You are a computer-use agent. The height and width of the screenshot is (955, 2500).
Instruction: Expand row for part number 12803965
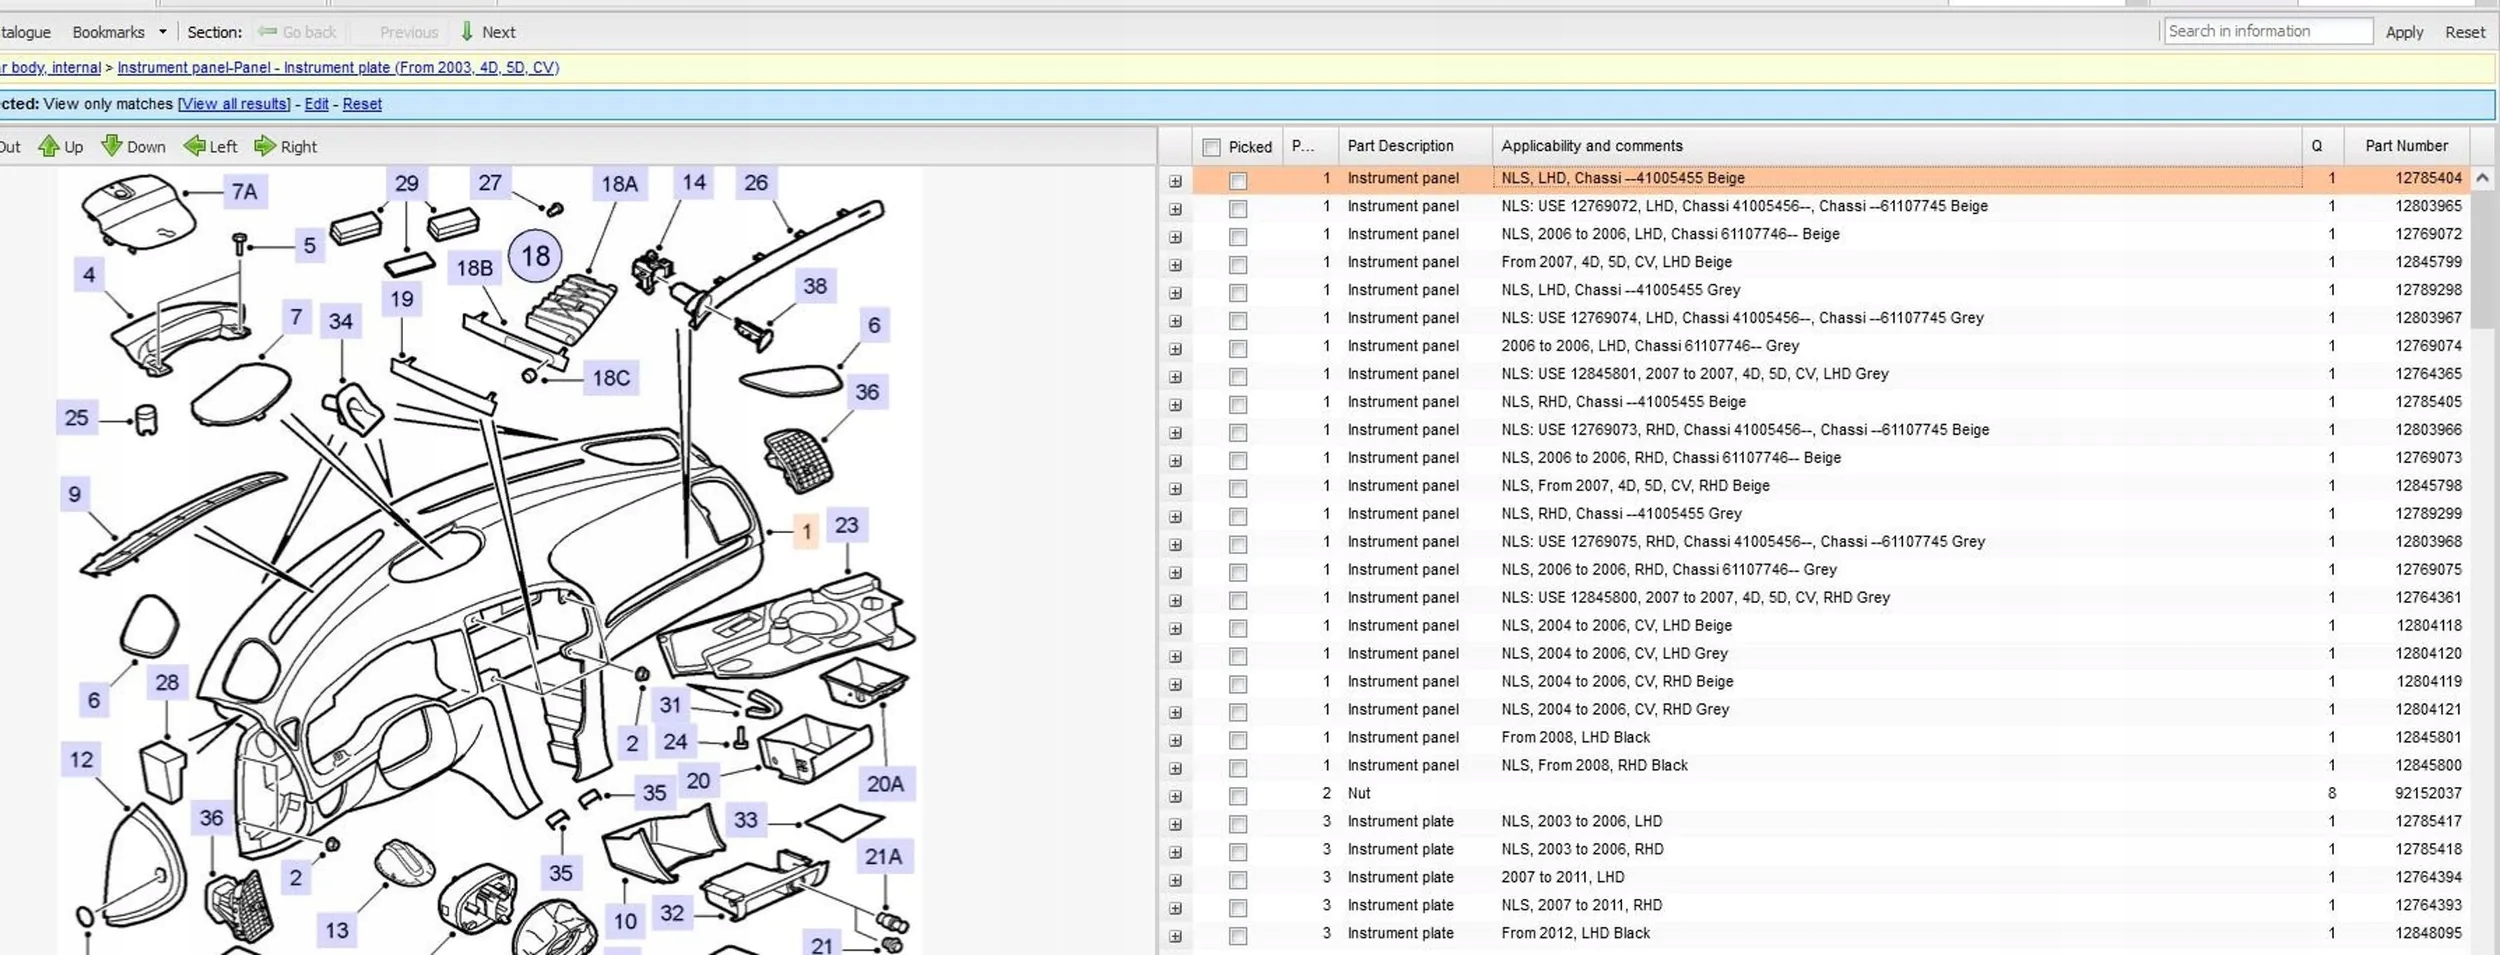point(1175,209)
